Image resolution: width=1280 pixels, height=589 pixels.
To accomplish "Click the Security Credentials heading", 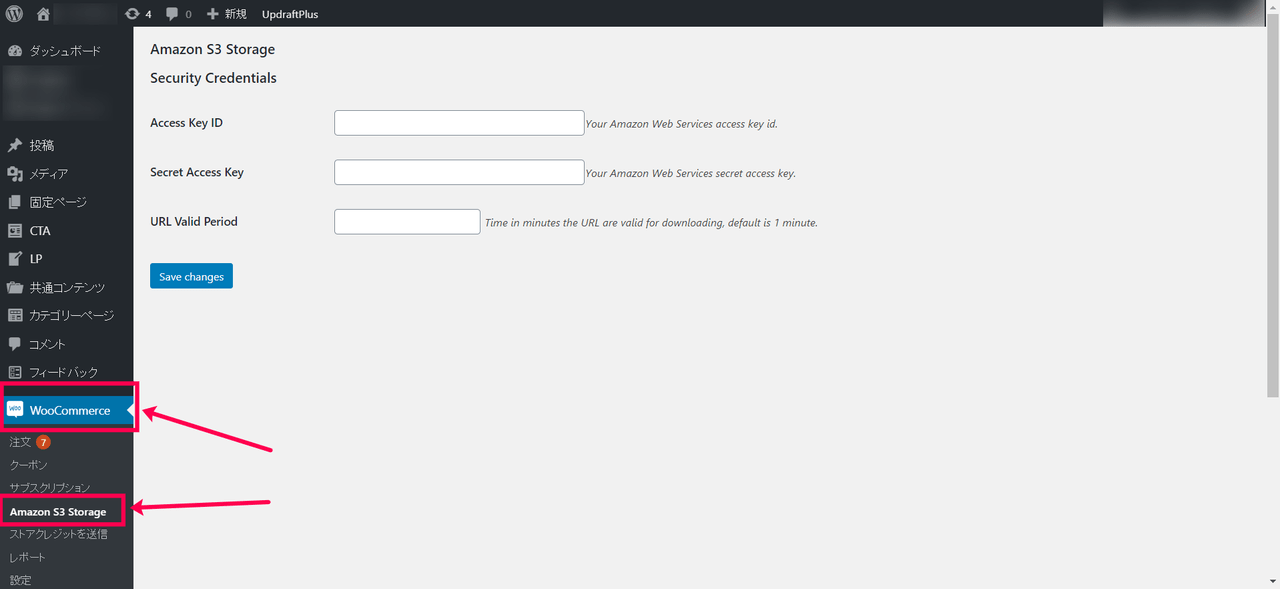I will pyautogui.click(x=213, y=78).
